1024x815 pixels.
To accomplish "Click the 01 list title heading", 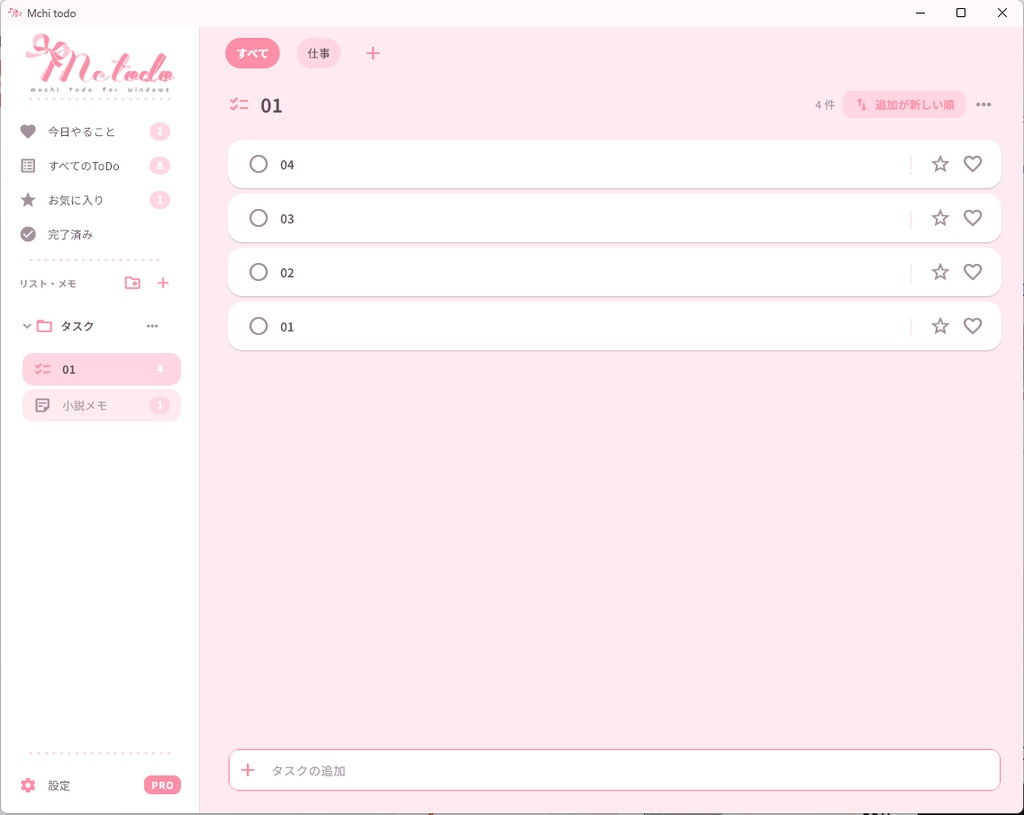I will point(271,106).
